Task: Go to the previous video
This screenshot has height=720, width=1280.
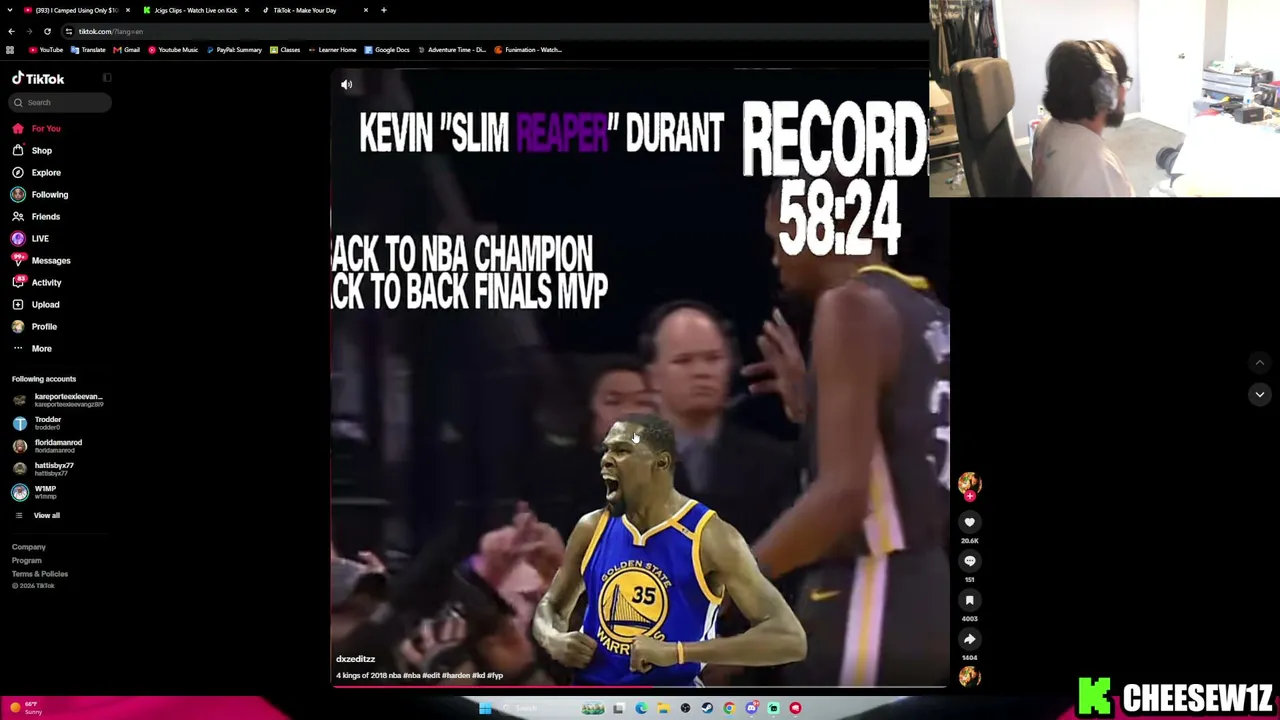Action: [x=1259, y=362]
